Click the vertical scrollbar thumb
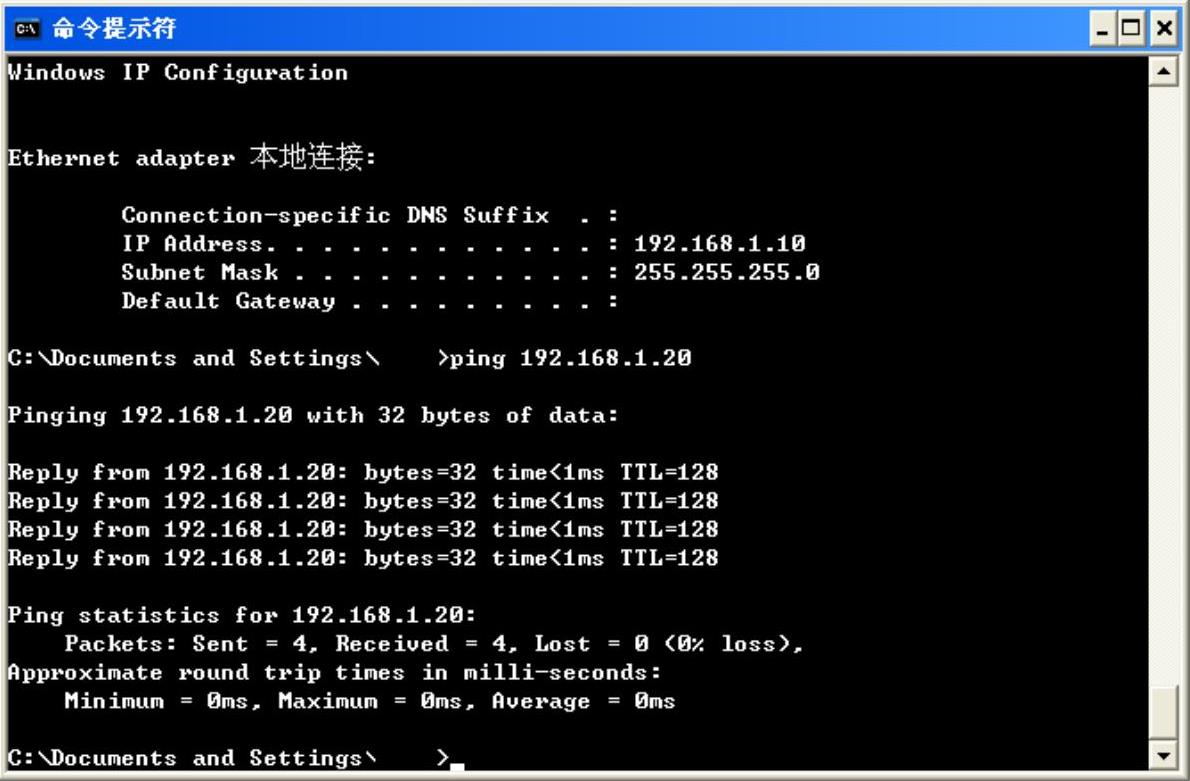The image size is (1190, 781). pyautogui.click(x=1163, y=712)
